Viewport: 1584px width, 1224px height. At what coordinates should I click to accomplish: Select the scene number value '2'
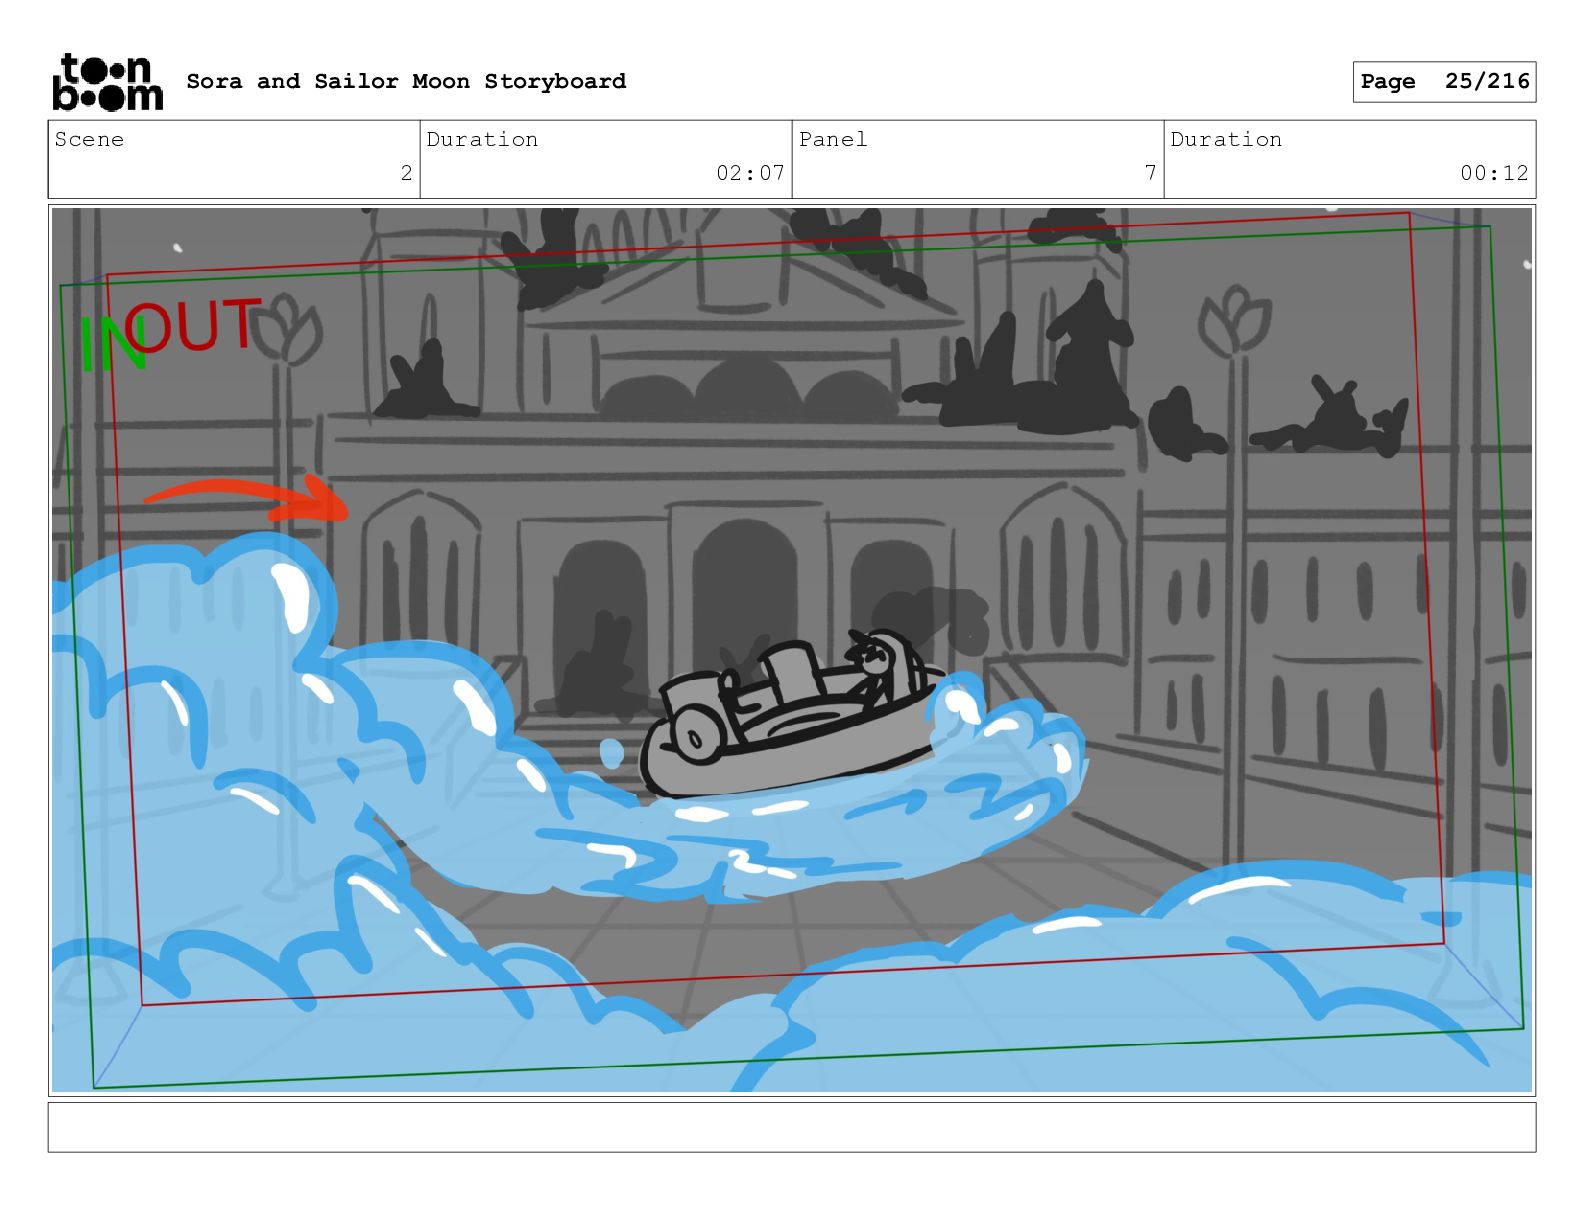point(406,173)
